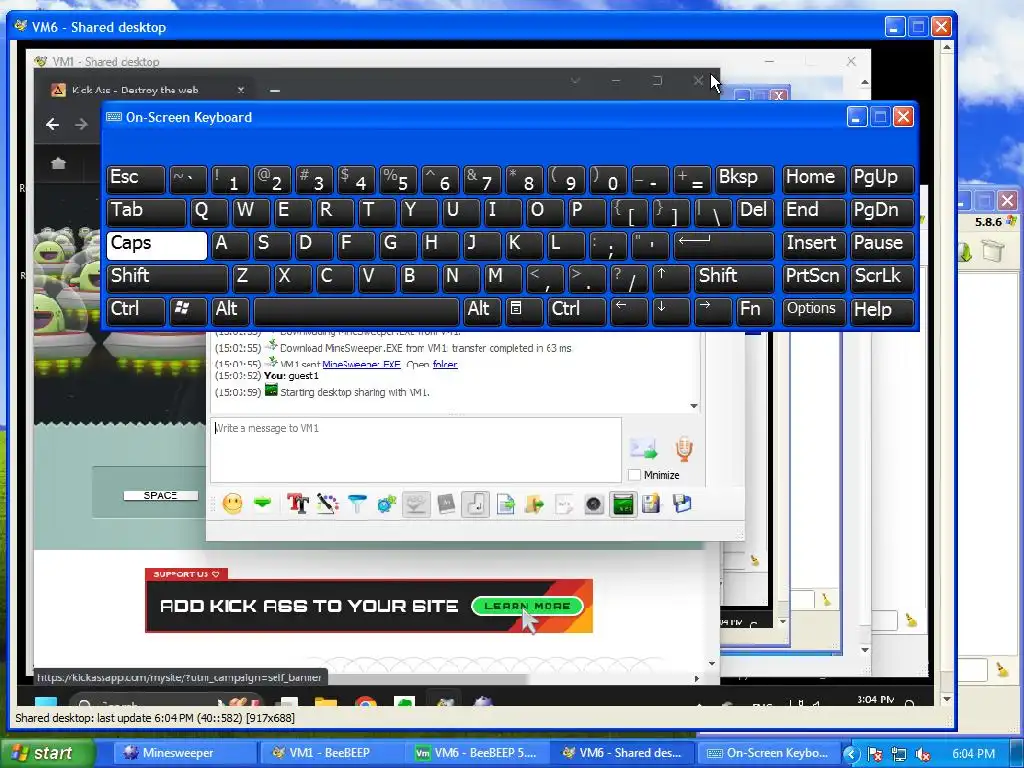This screenshot has height=768, width=1024.
Task: Toggle the Enter-key send icon in chat toolbar
Action: point(475,504)
